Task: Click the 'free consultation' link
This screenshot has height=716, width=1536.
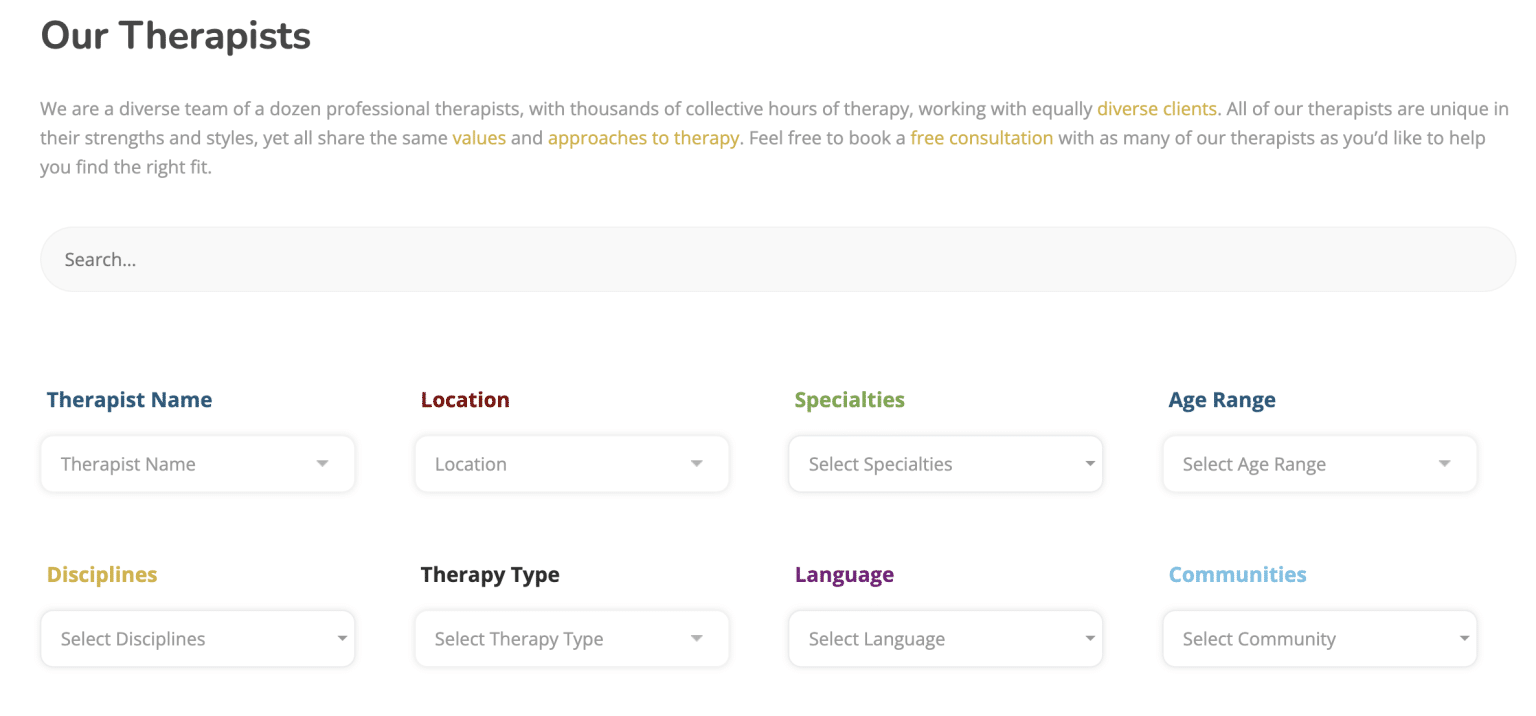Action: coord(981,138)
